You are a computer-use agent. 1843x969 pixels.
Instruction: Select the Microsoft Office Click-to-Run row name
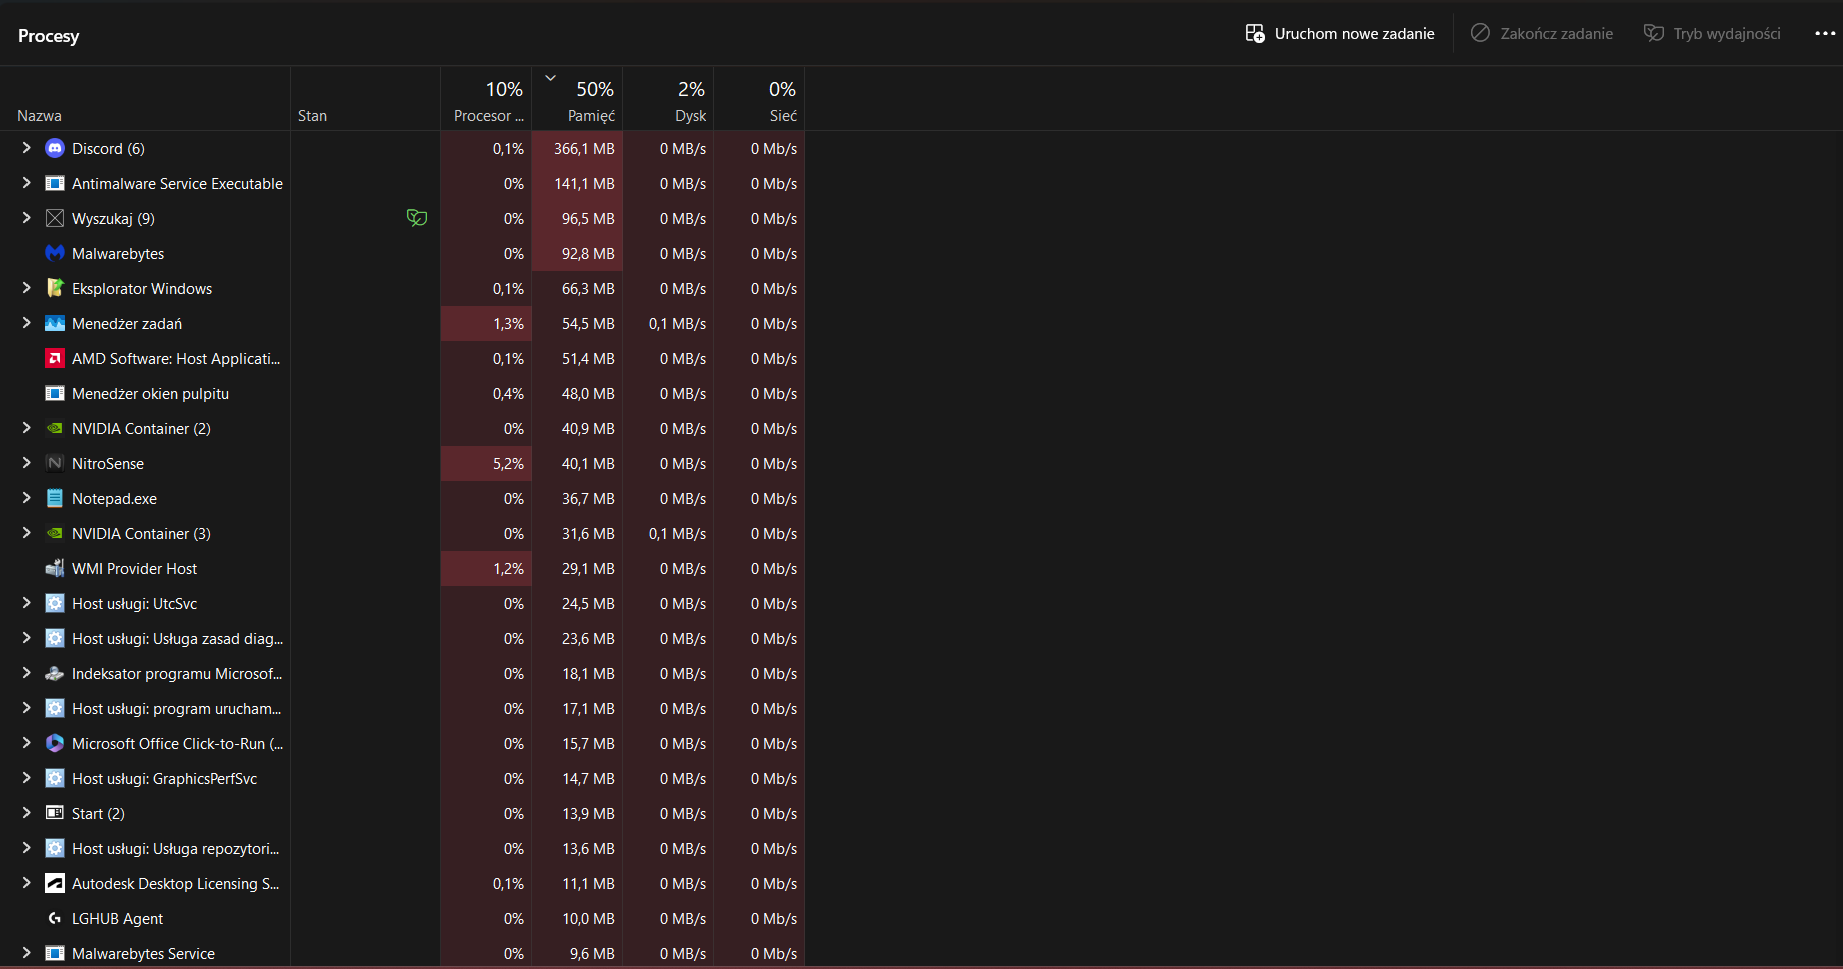[x=177, y=744]
